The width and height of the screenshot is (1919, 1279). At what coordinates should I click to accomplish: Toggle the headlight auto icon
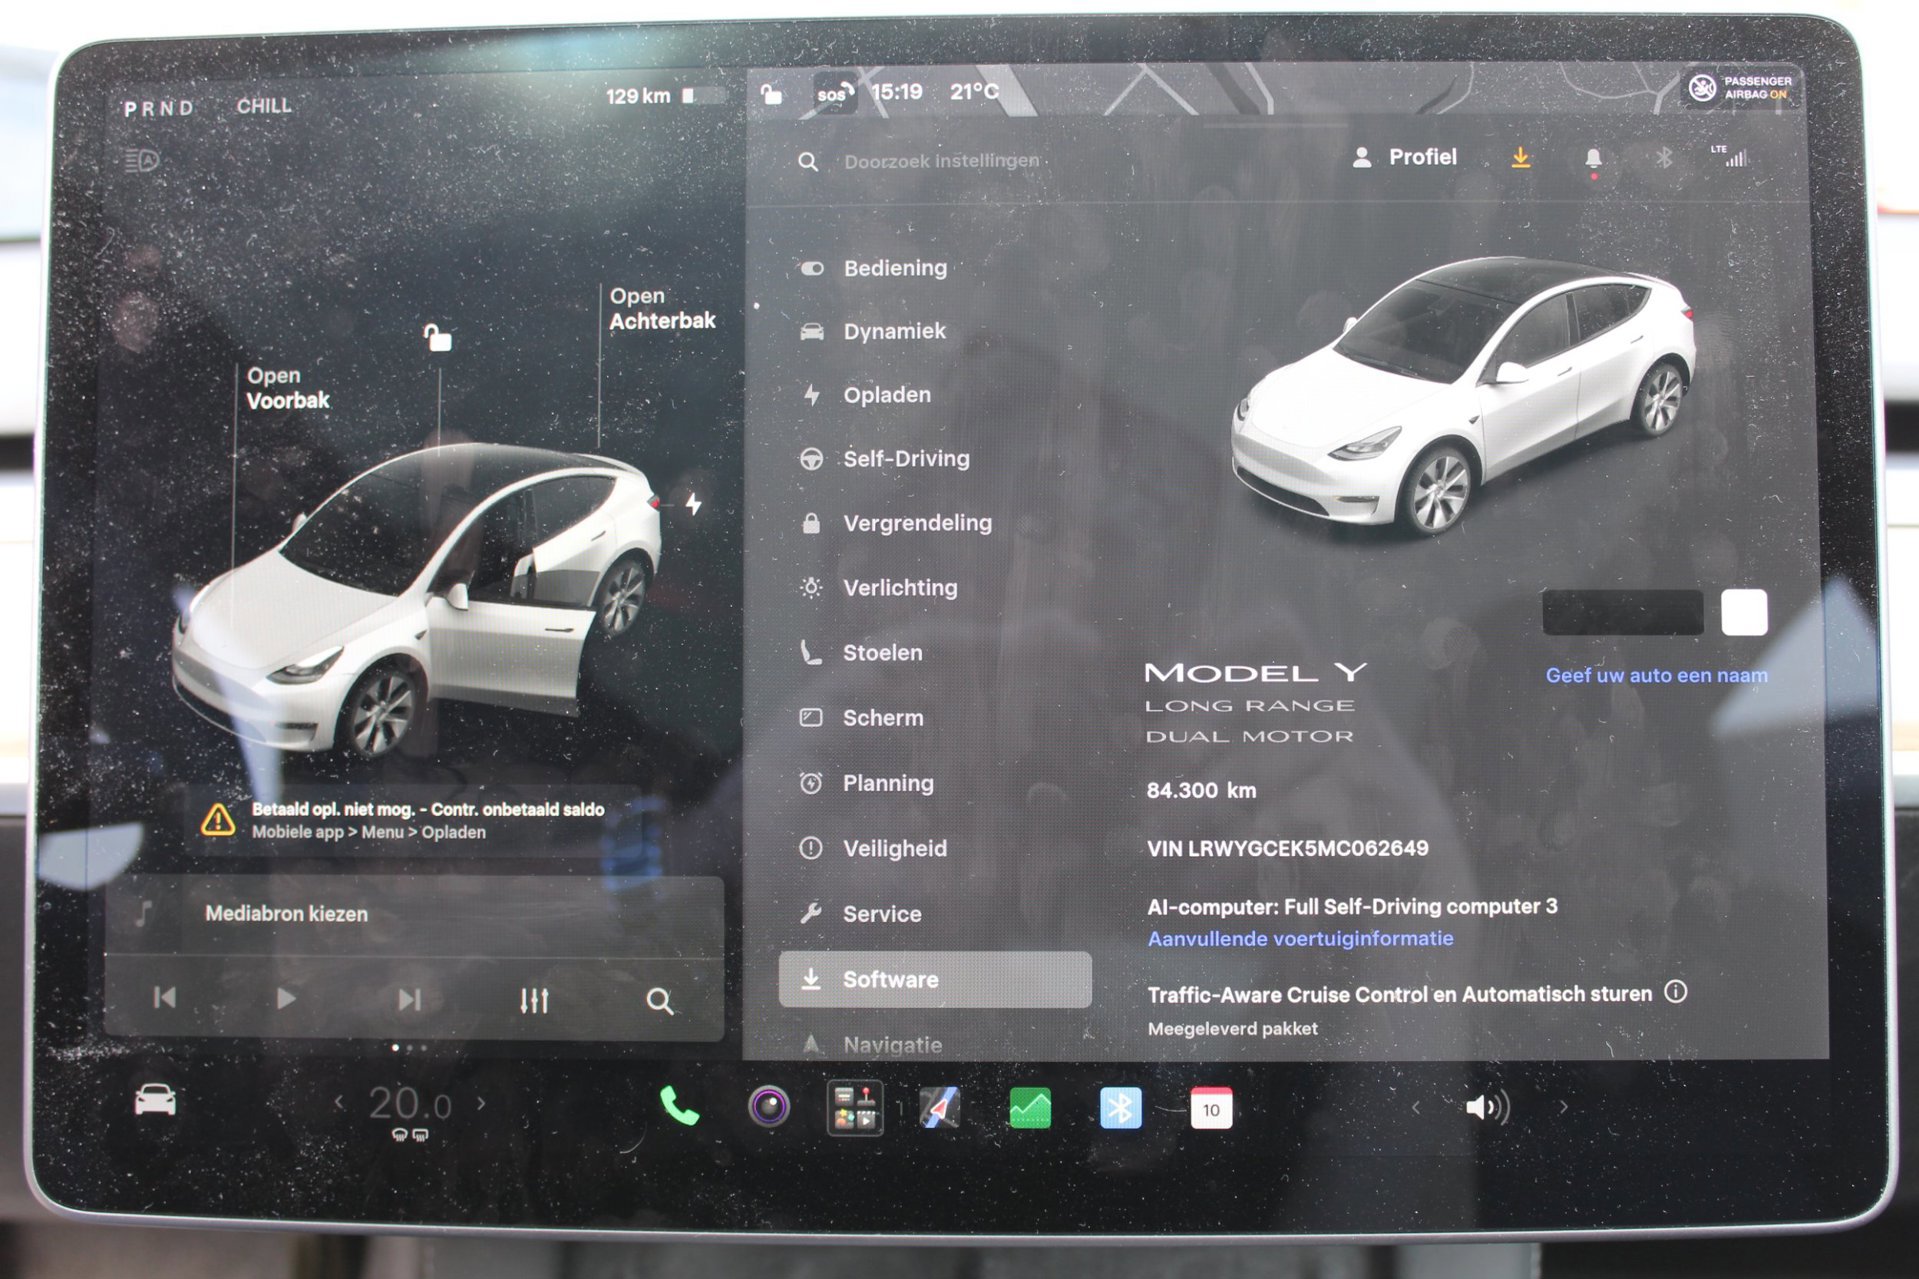142,160
